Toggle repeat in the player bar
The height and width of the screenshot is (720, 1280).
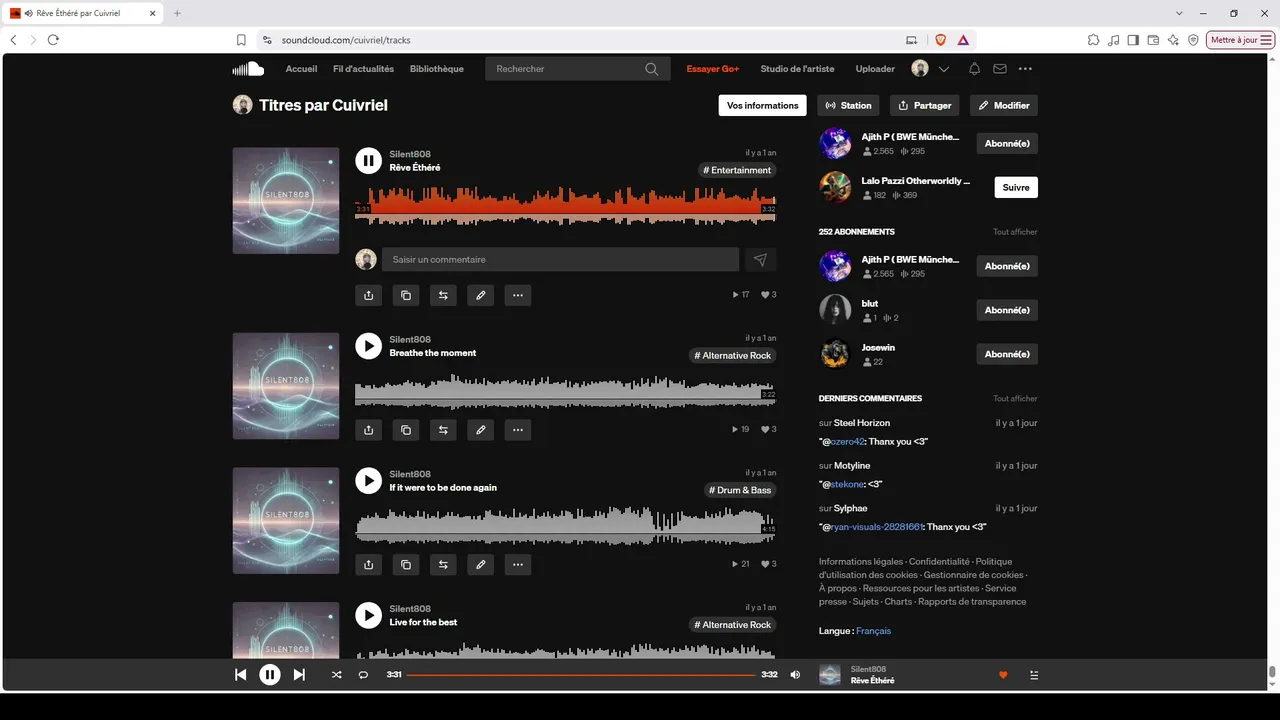pos(363,675)
